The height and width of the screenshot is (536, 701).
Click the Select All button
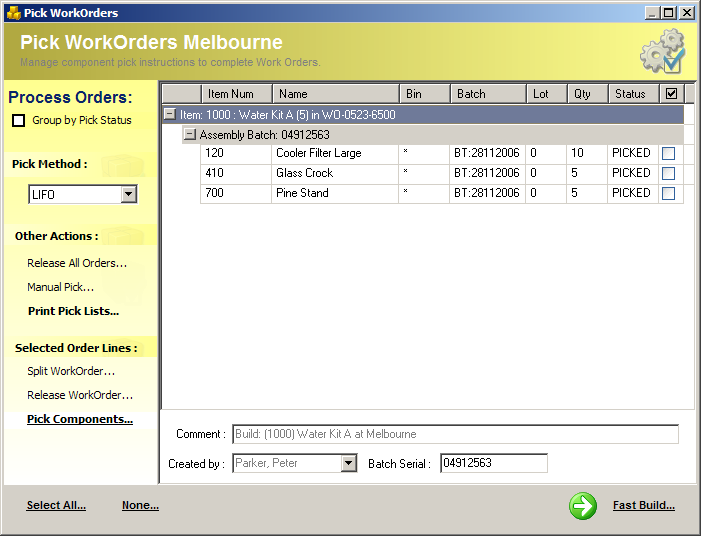tap(56, 506)
